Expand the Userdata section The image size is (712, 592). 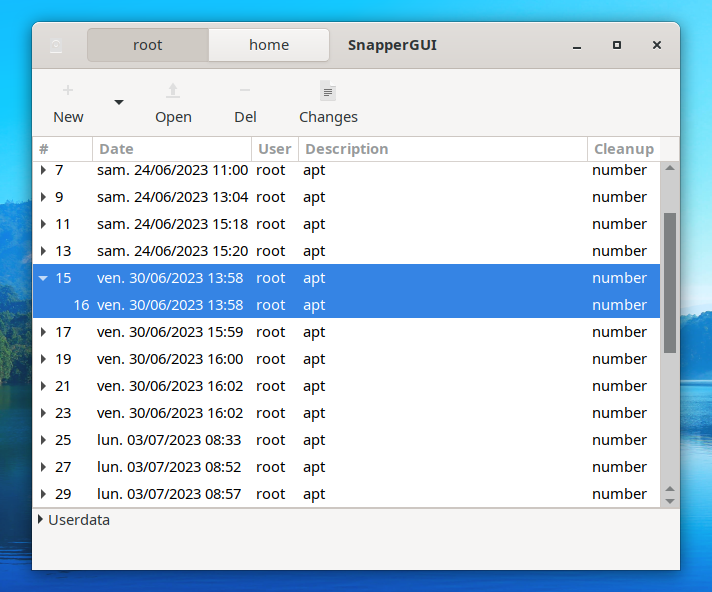(x=40, y=520)
